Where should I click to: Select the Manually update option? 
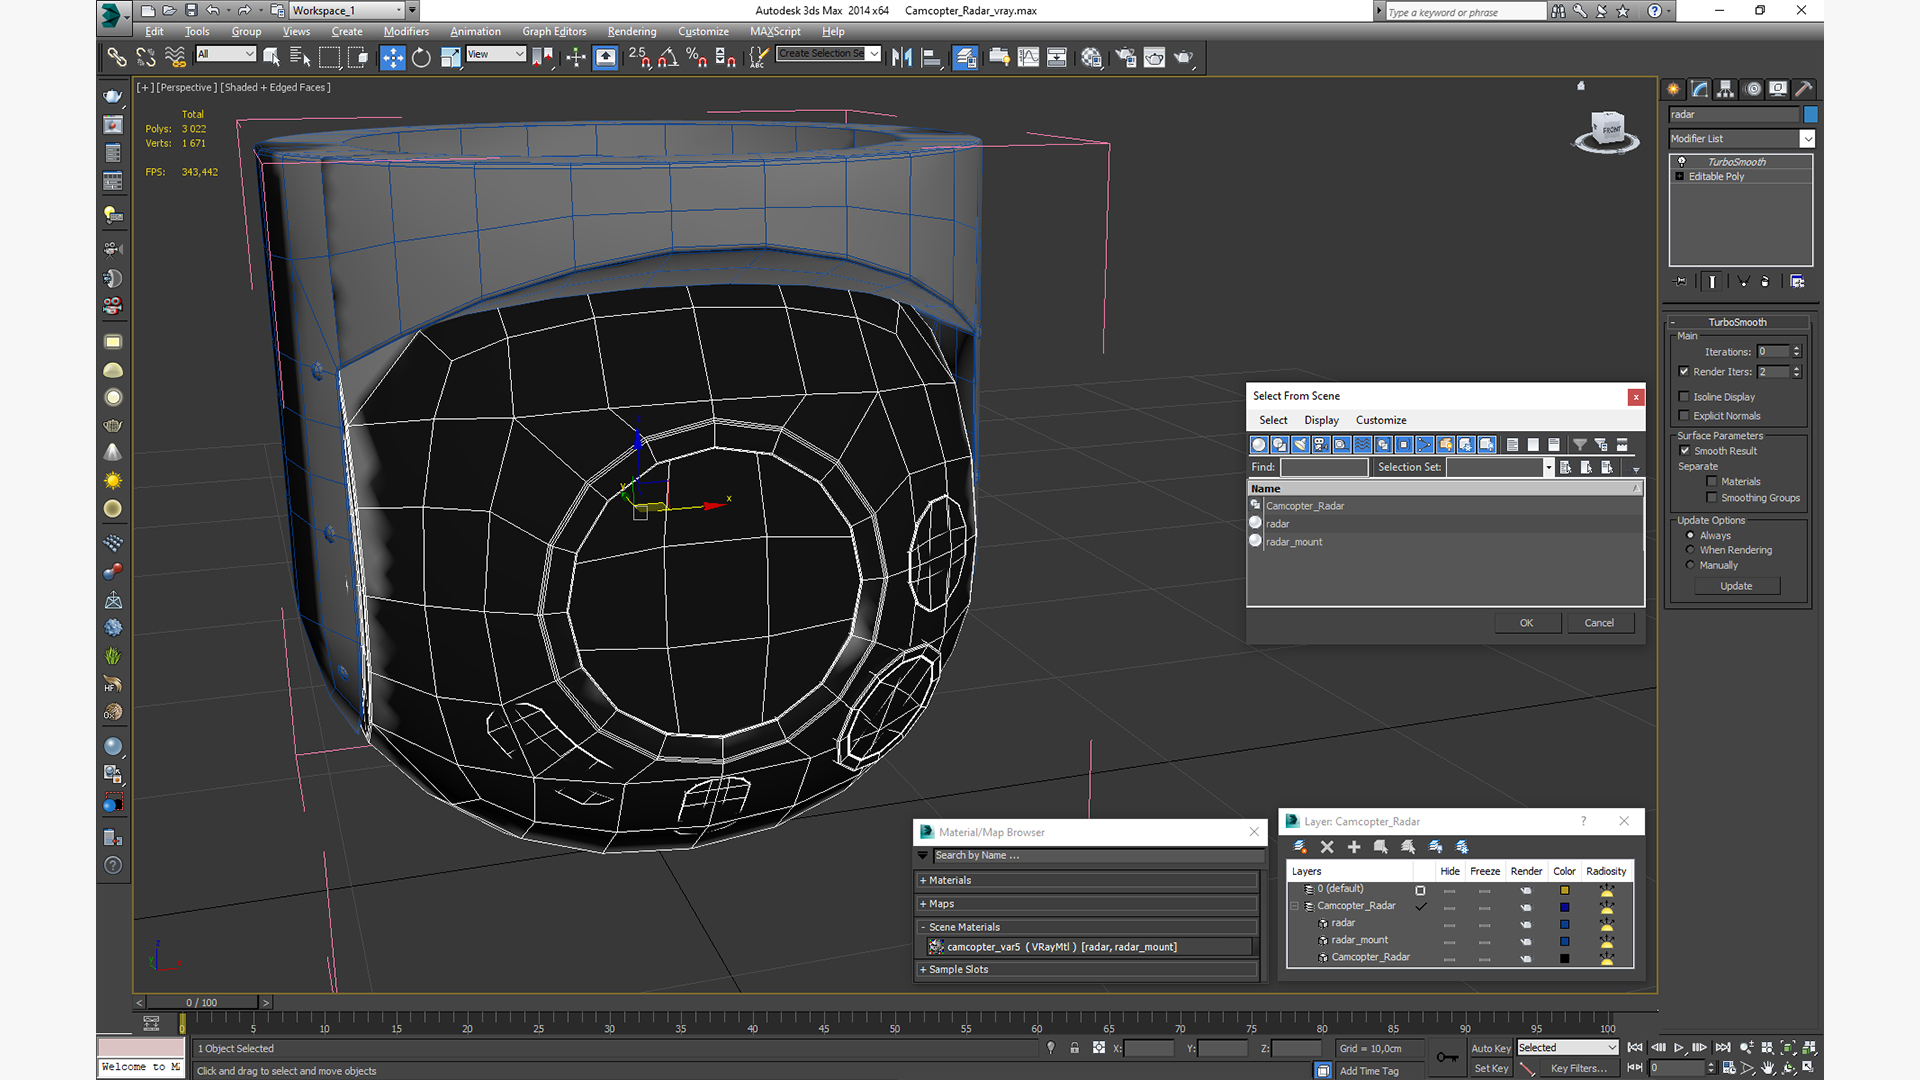pos(1691,565)
